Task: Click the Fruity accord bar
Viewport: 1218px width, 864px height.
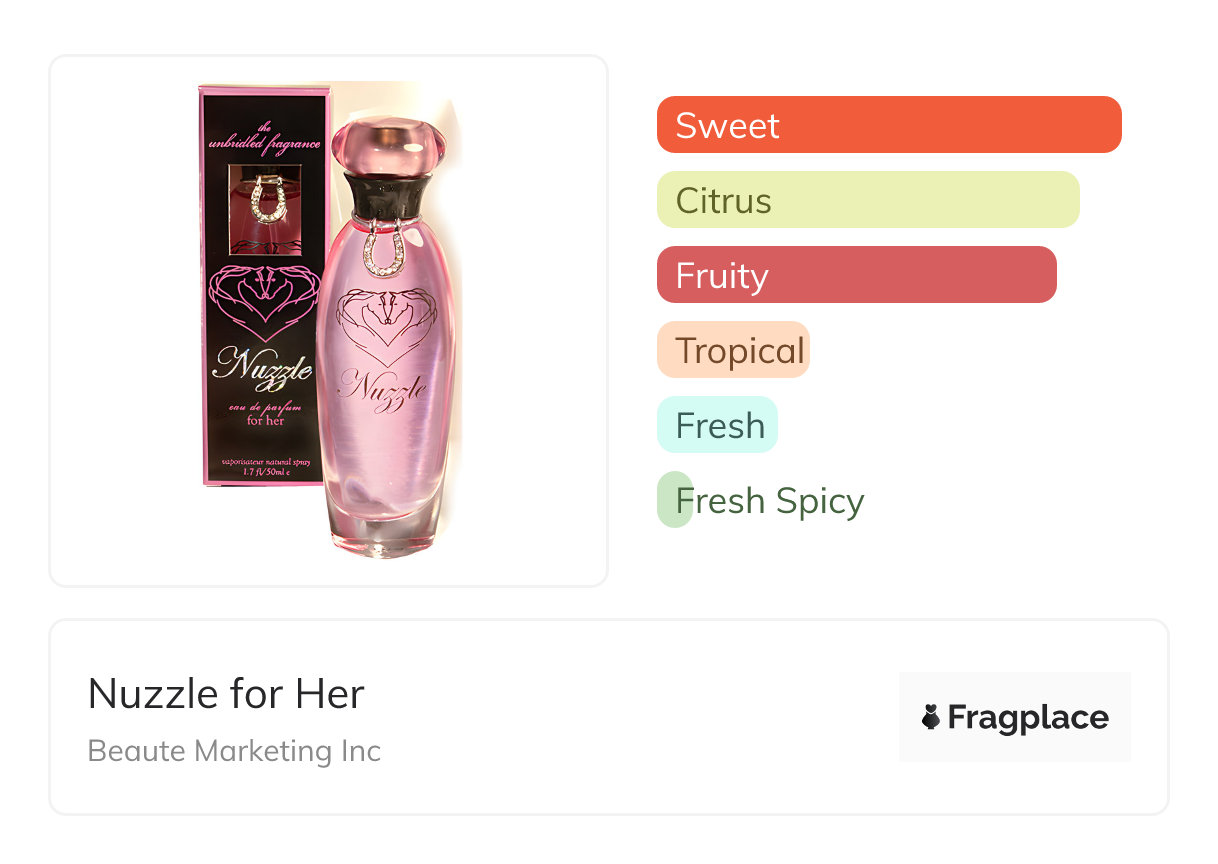Action: [x=856, y=275]
